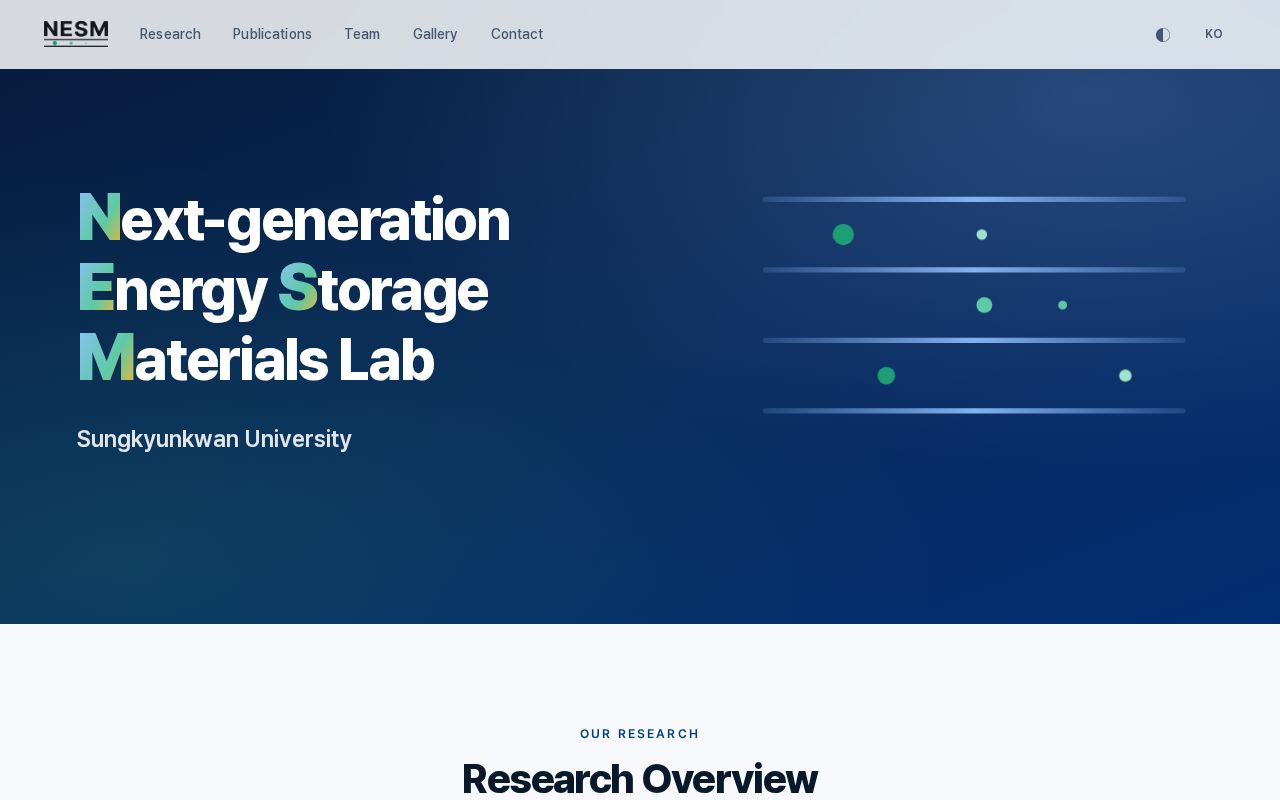Open the Research menu item
1280x800 pixels.
point(170,34)
